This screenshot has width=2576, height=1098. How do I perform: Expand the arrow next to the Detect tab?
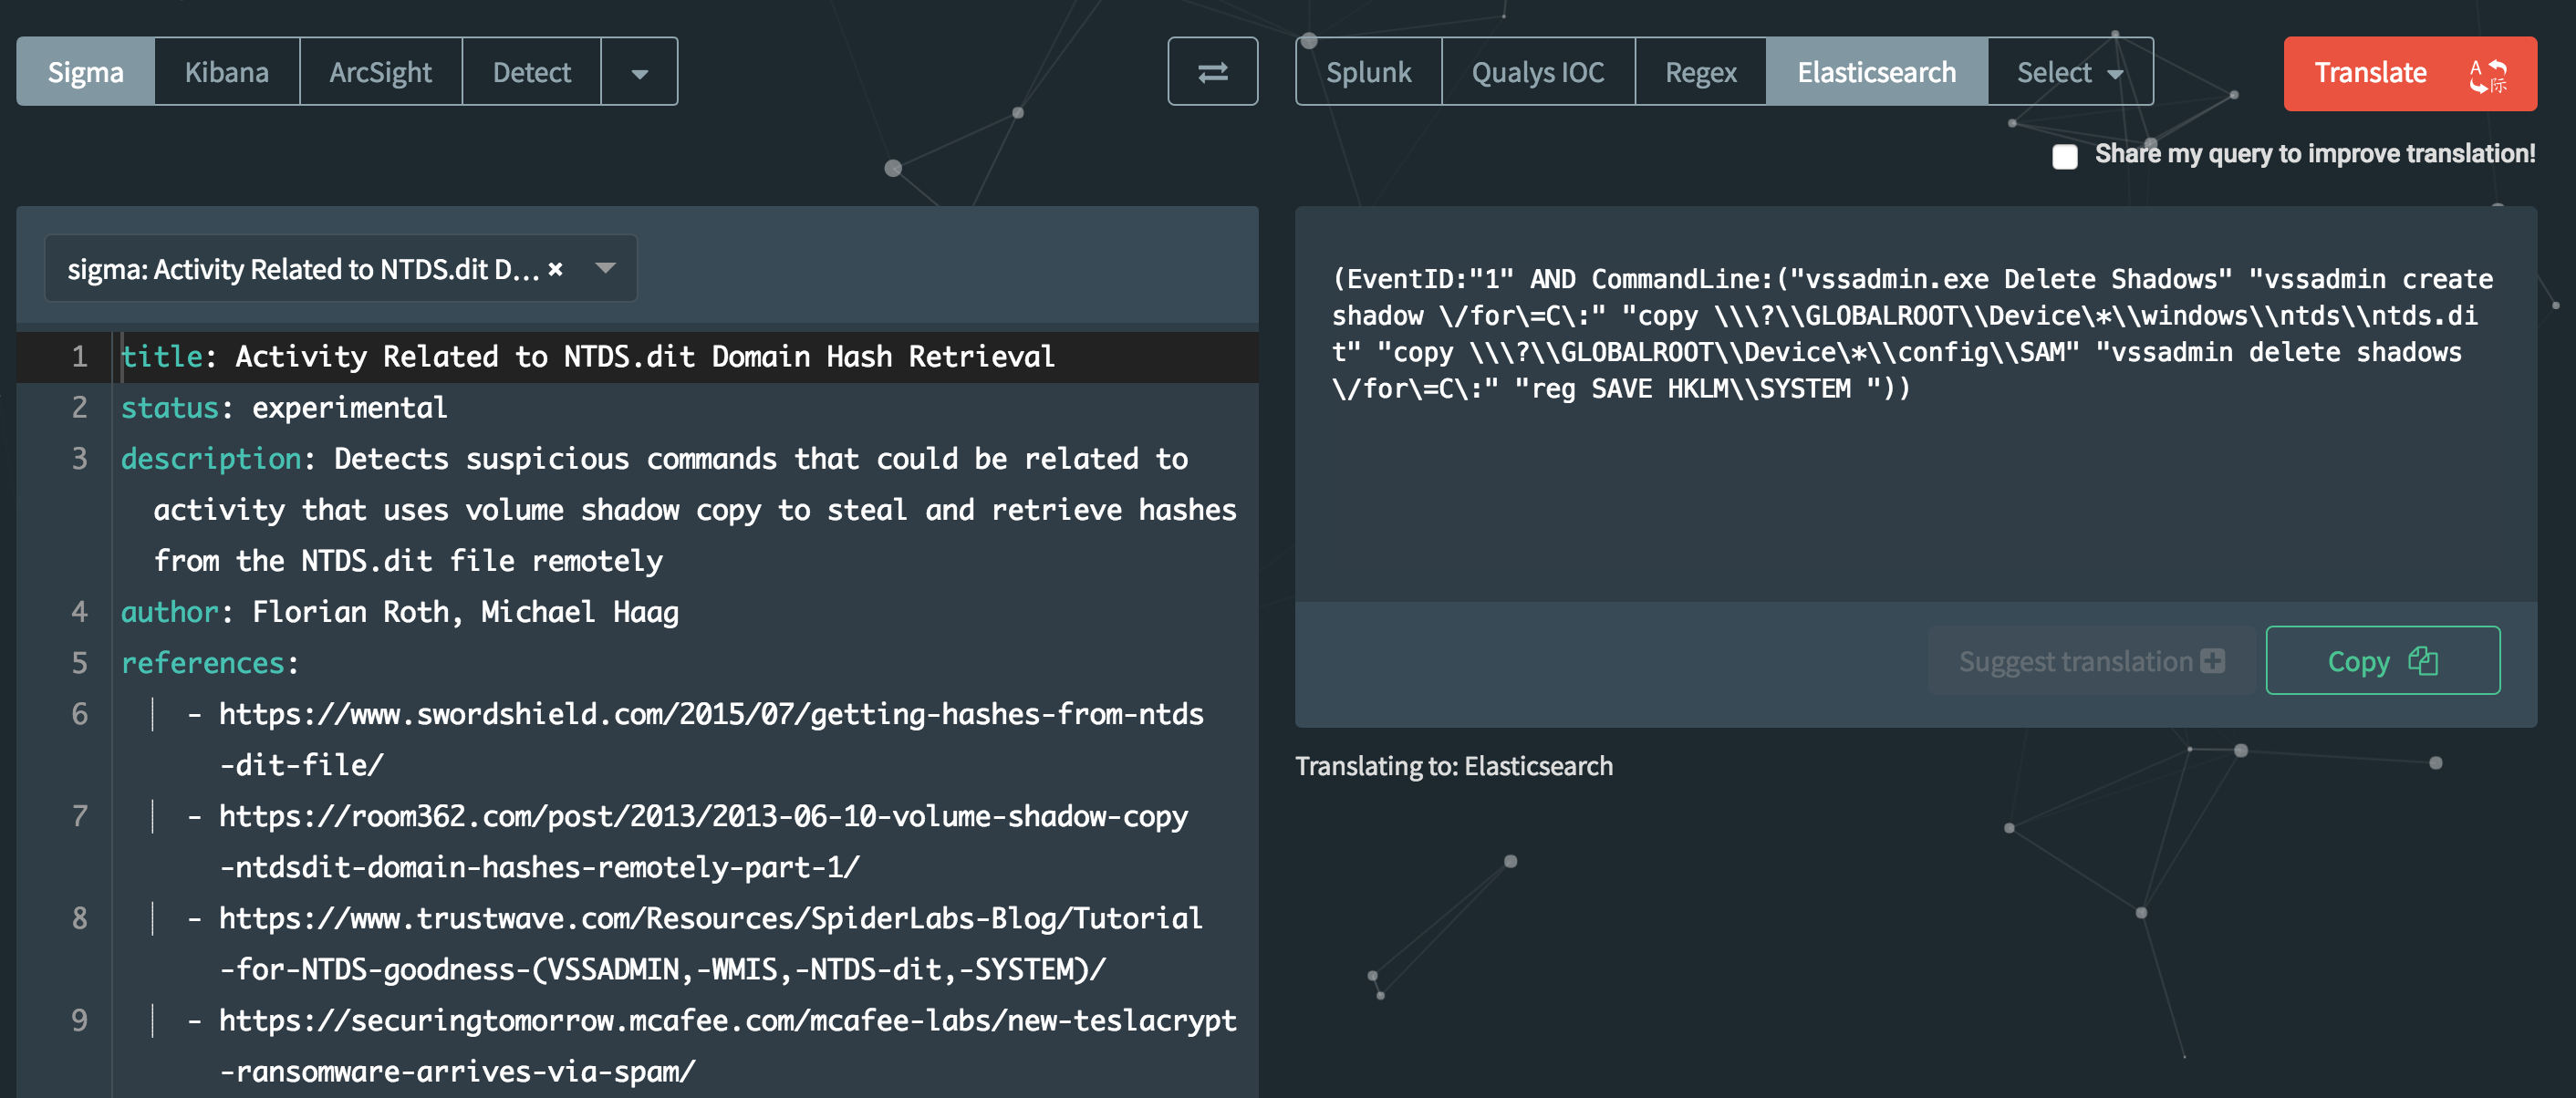pos(640,71)
